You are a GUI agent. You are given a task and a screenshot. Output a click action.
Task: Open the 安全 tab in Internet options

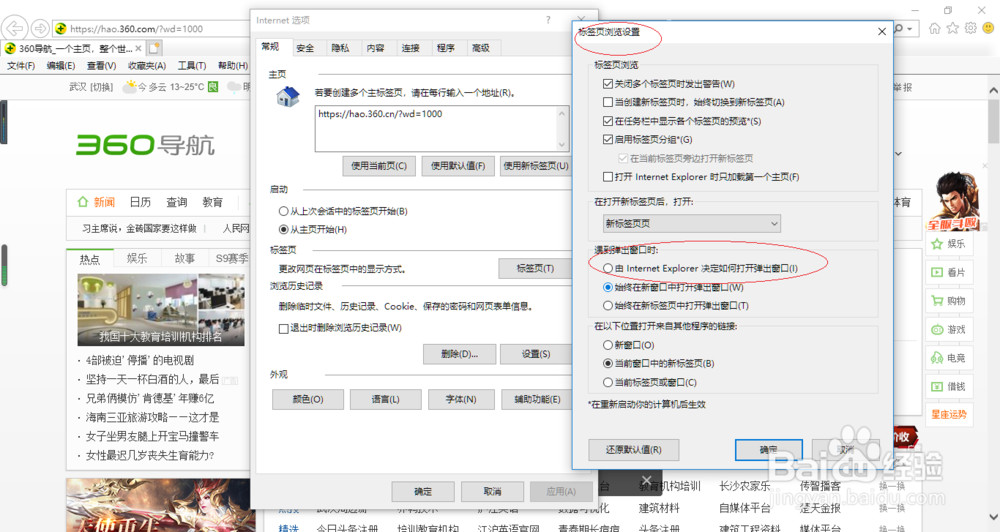305,48
